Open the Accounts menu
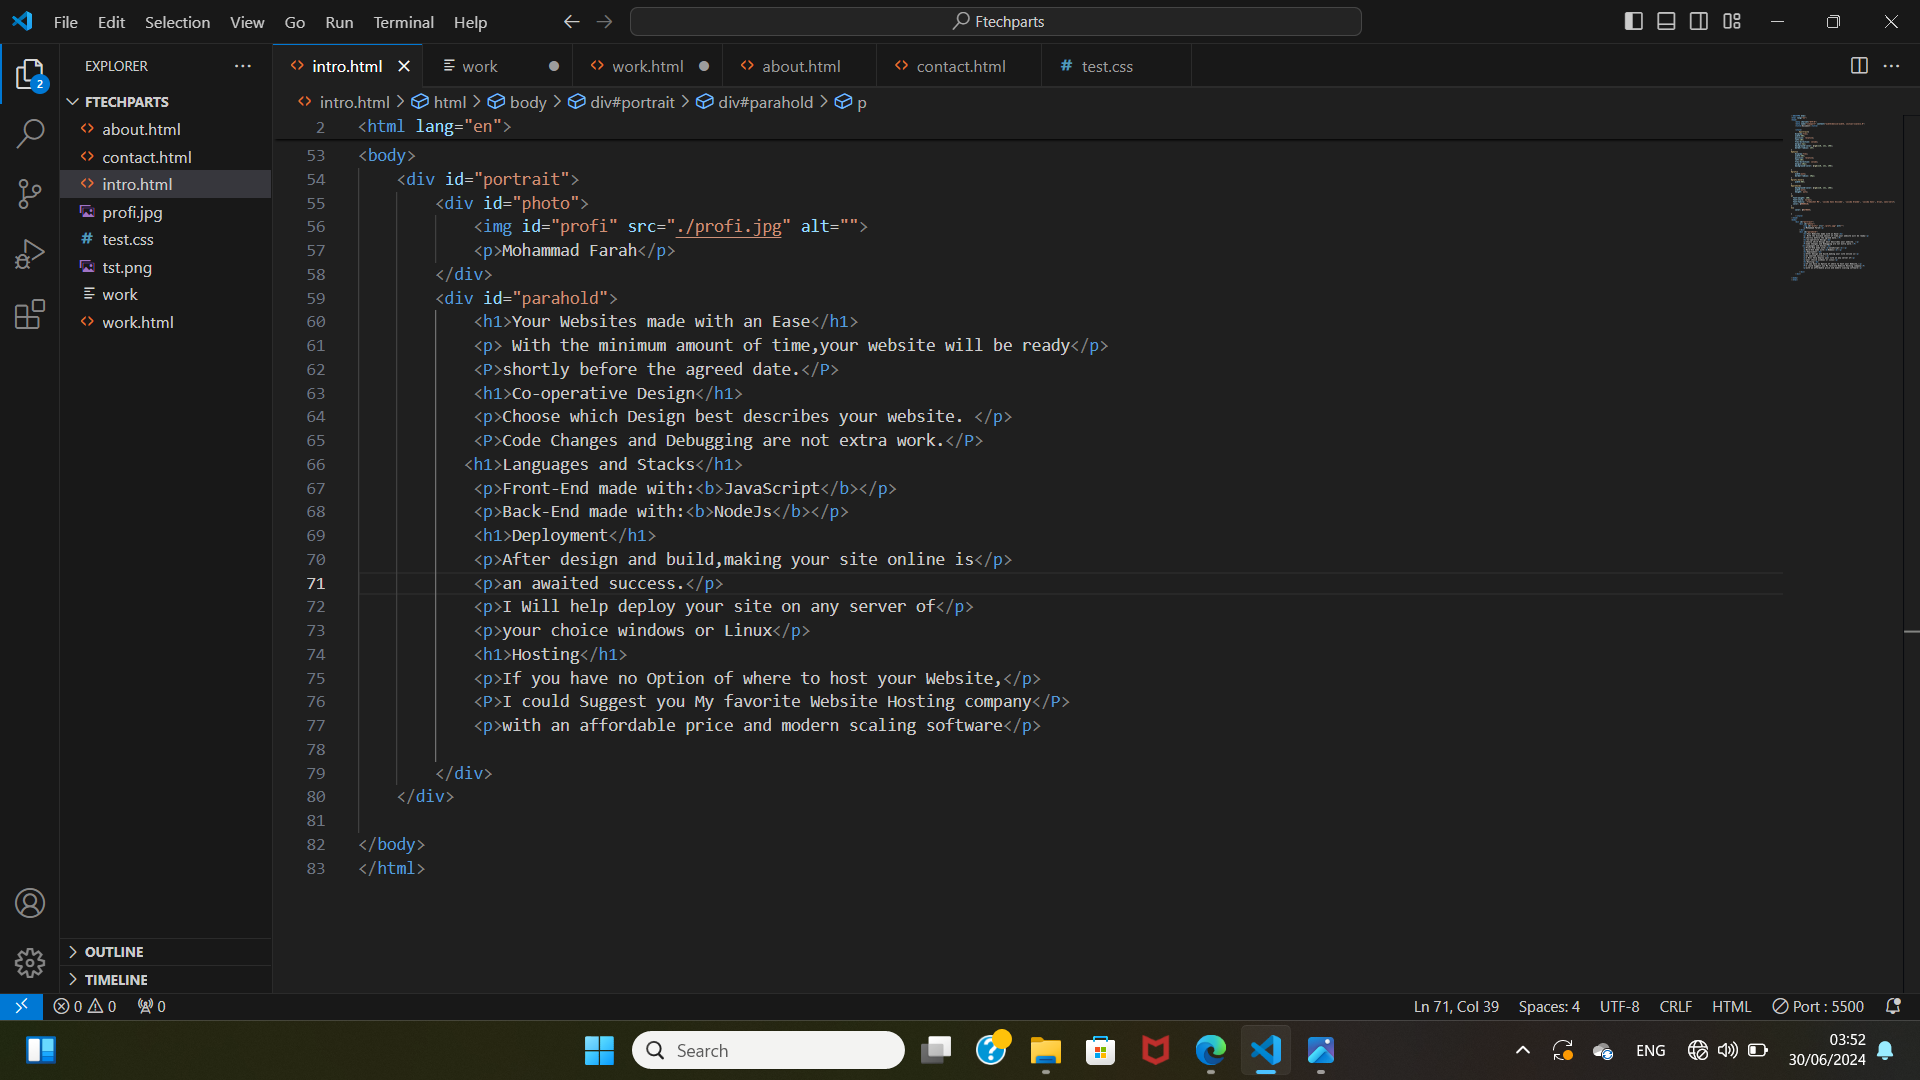 (x=30, y=903)
